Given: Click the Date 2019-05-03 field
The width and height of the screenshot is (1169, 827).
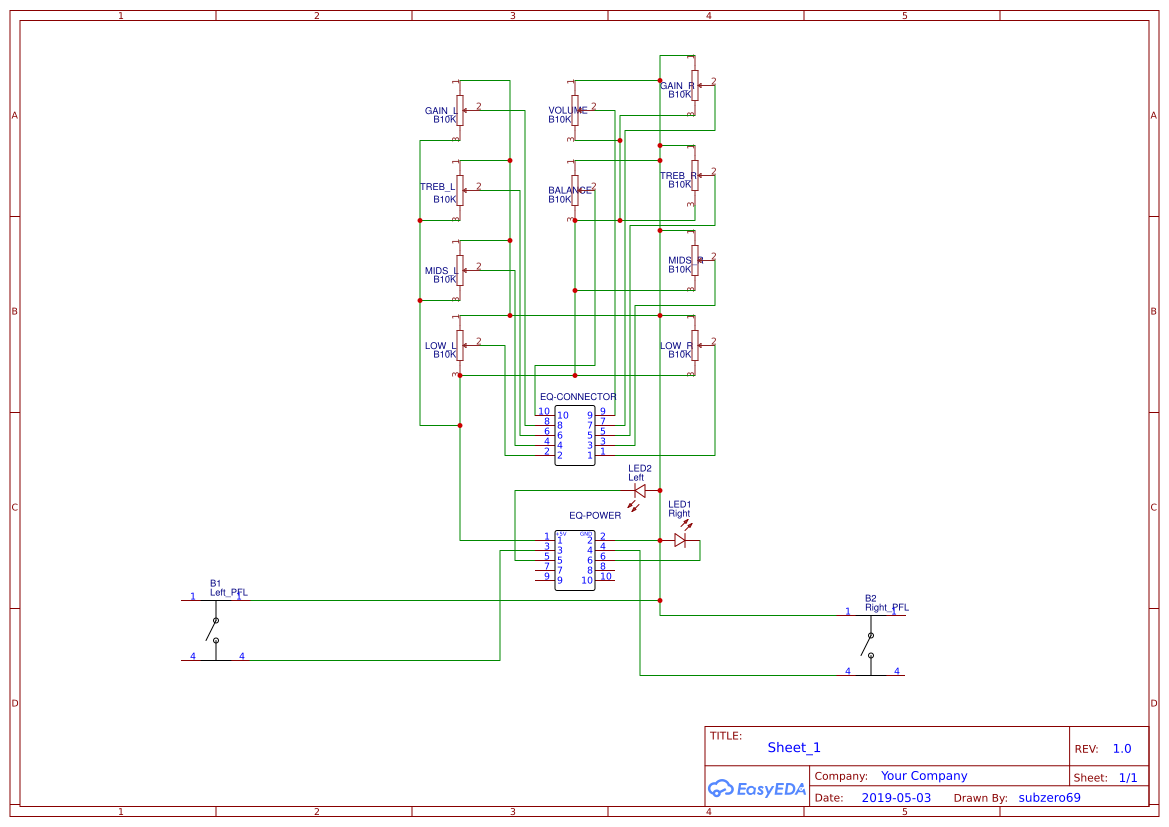Looking at the screenshot, I should click(895, 797).
